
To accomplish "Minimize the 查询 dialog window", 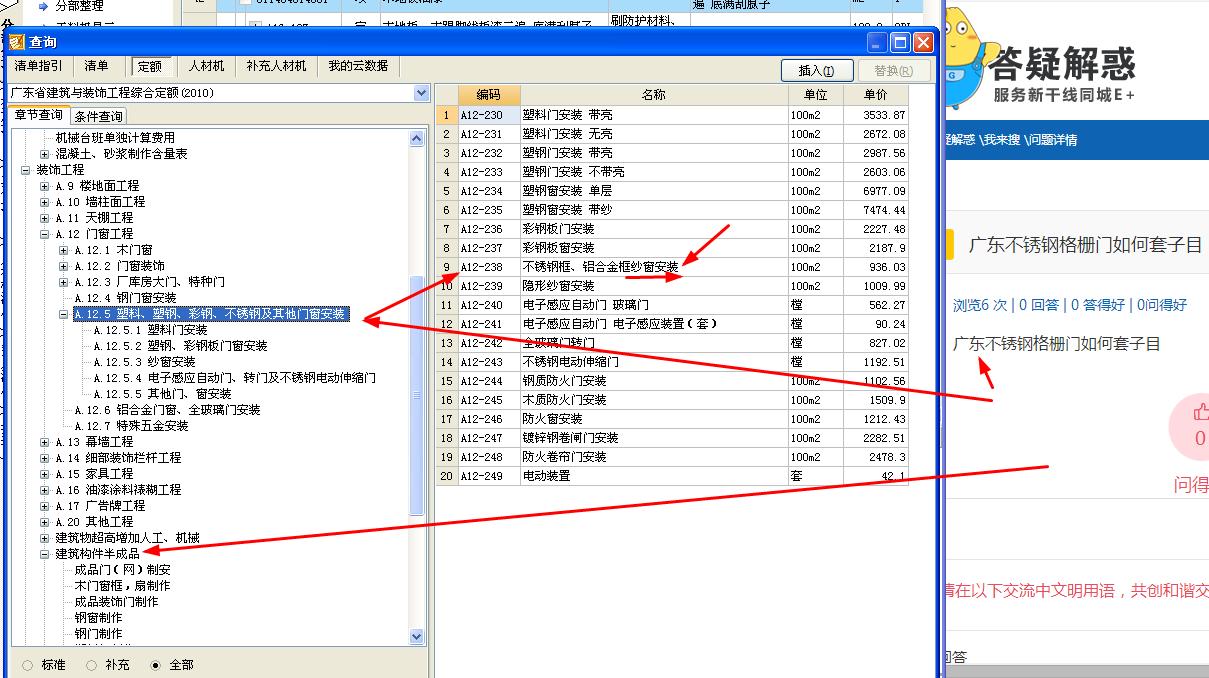I will click(877, 42).
